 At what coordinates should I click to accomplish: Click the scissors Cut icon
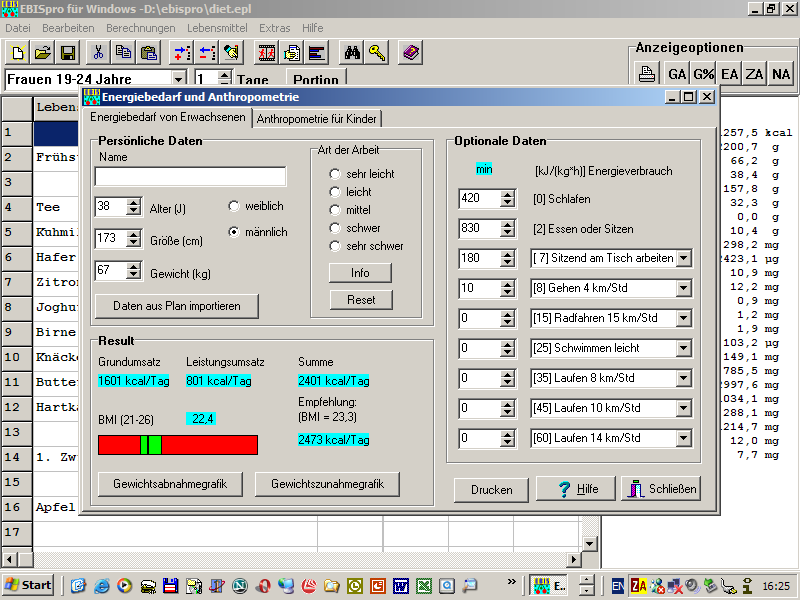click(x=98, y=53)
